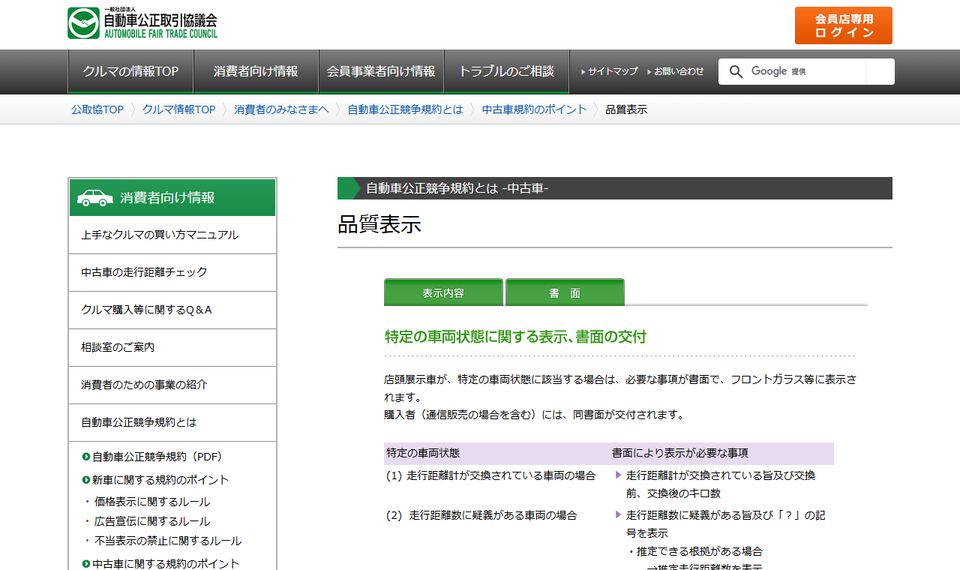Click row (1) 走行距離計が交換されている車両の場合
The image size is (960, 570).
(490, 476)
